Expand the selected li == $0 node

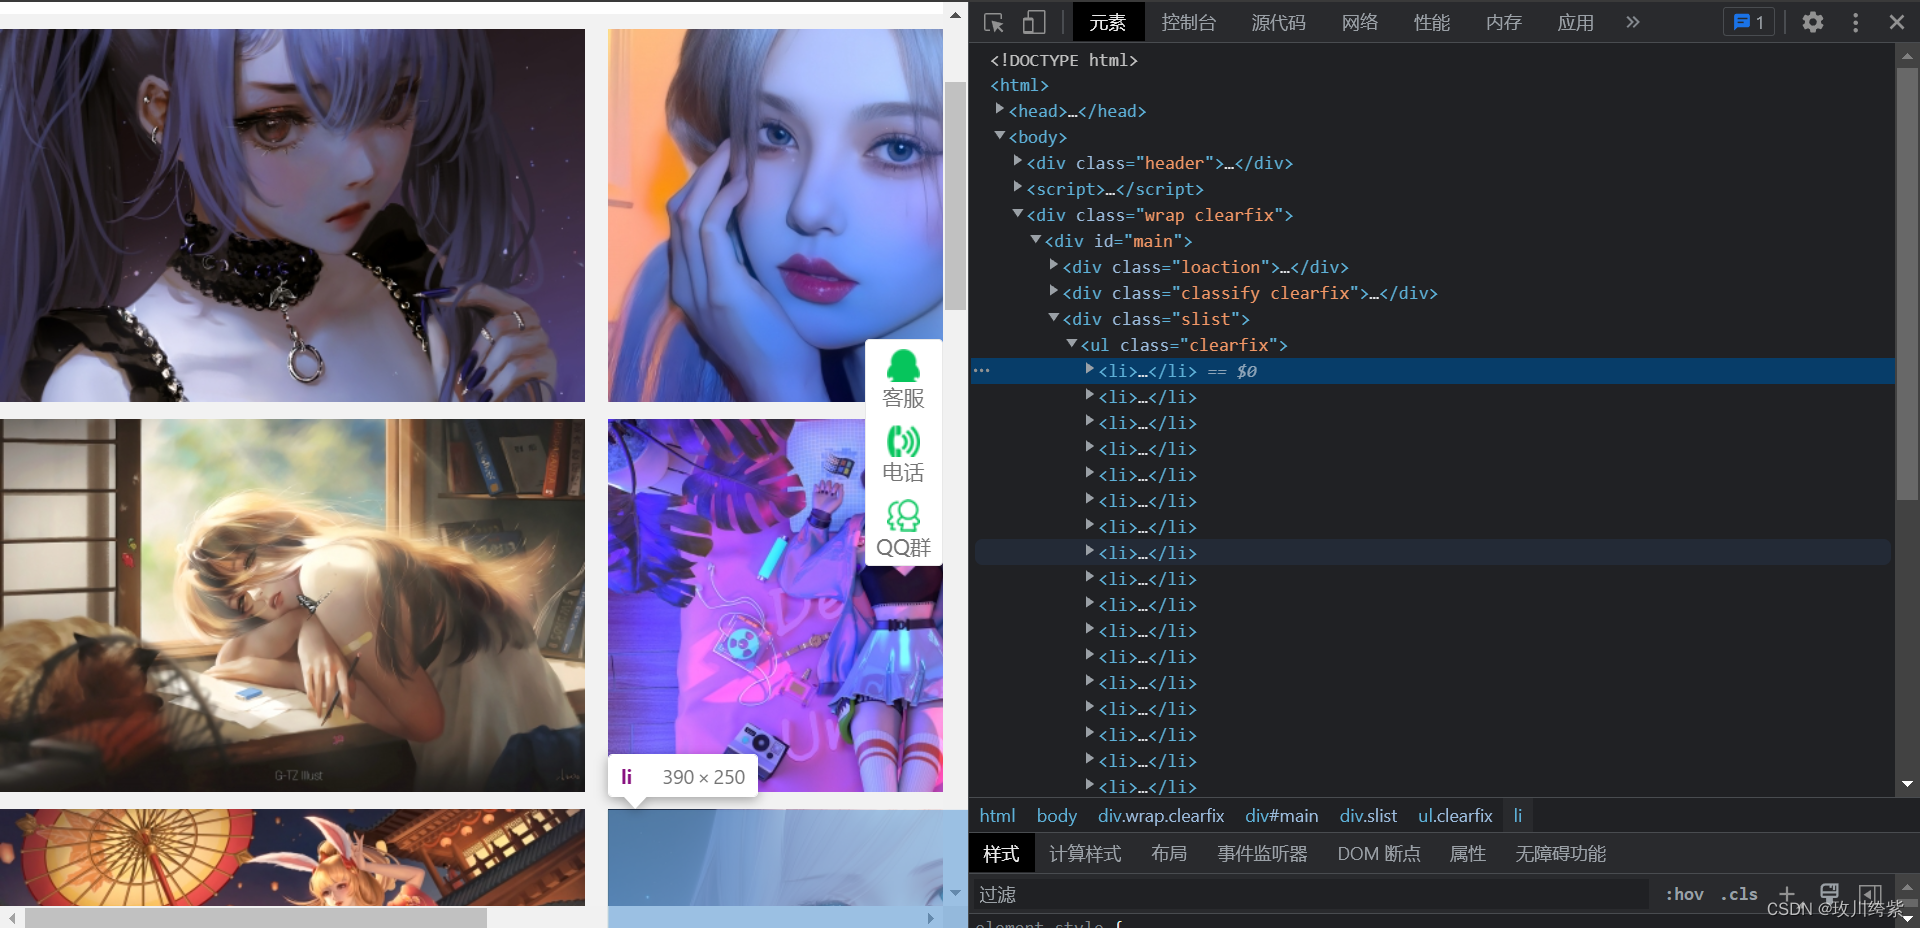tap(1089, 369)
